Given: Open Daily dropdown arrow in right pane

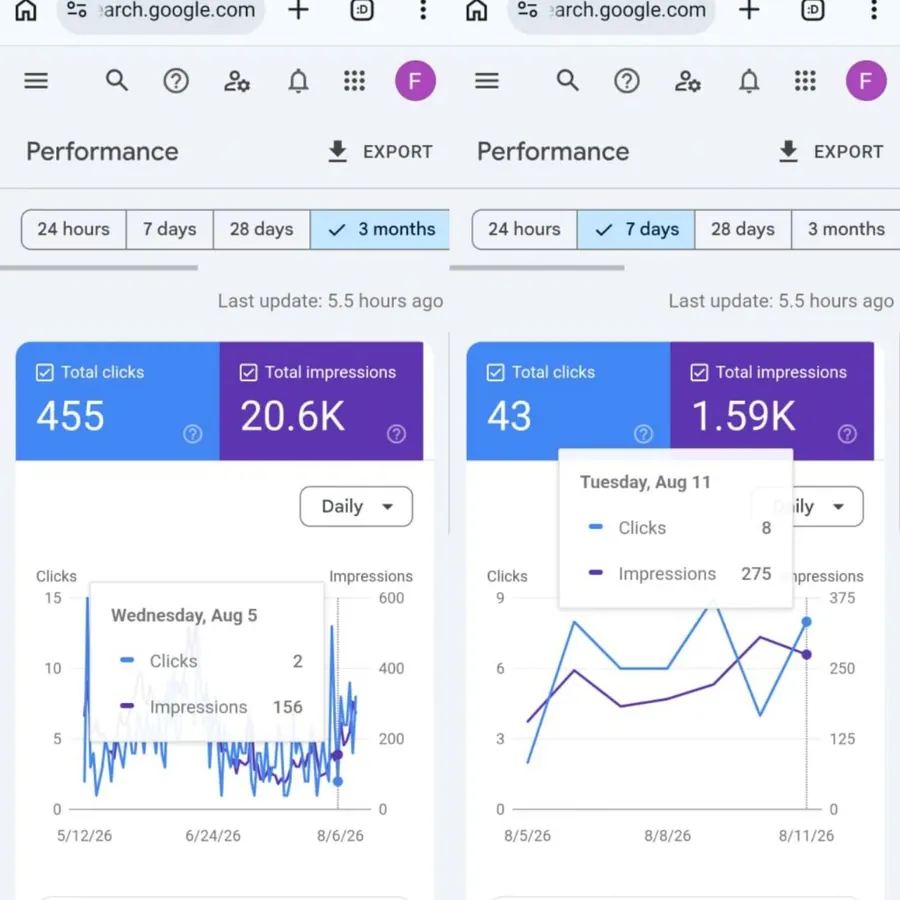Looking at the screenshot, I should click(x=839, y=506).
